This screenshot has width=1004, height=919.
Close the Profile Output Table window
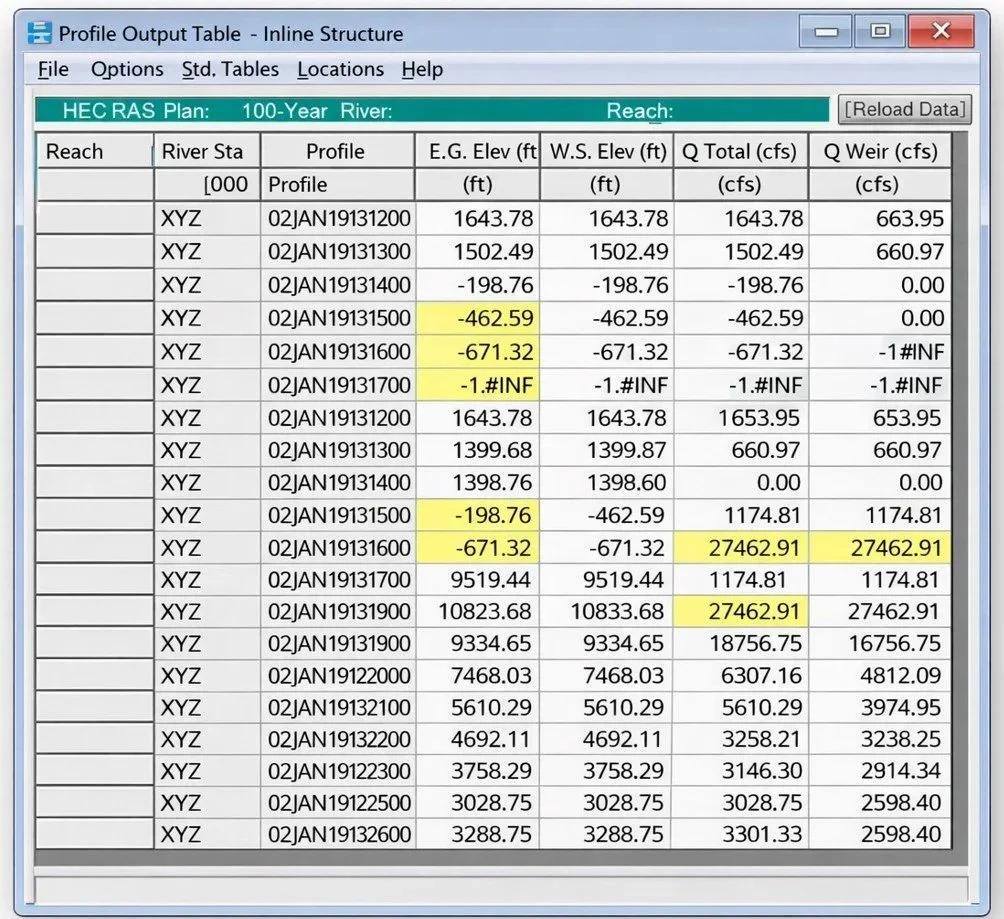click(941, 31)
